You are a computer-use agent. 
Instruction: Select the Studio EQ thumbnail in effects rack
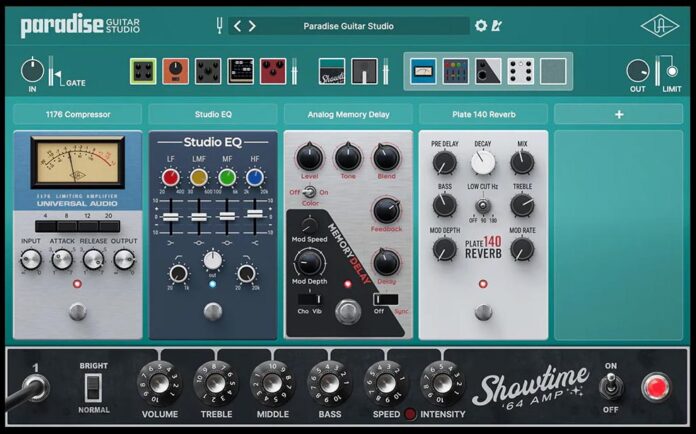click(x=455, y=71)
